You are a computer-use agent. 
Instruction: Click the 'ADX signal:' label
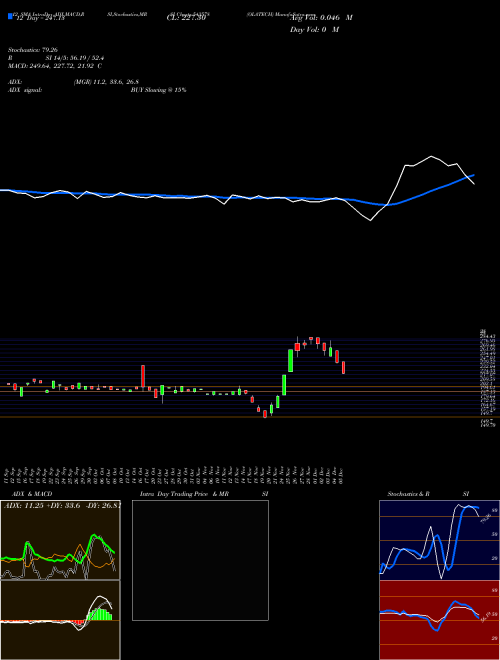pyautogui.click(x=24, y=90)
